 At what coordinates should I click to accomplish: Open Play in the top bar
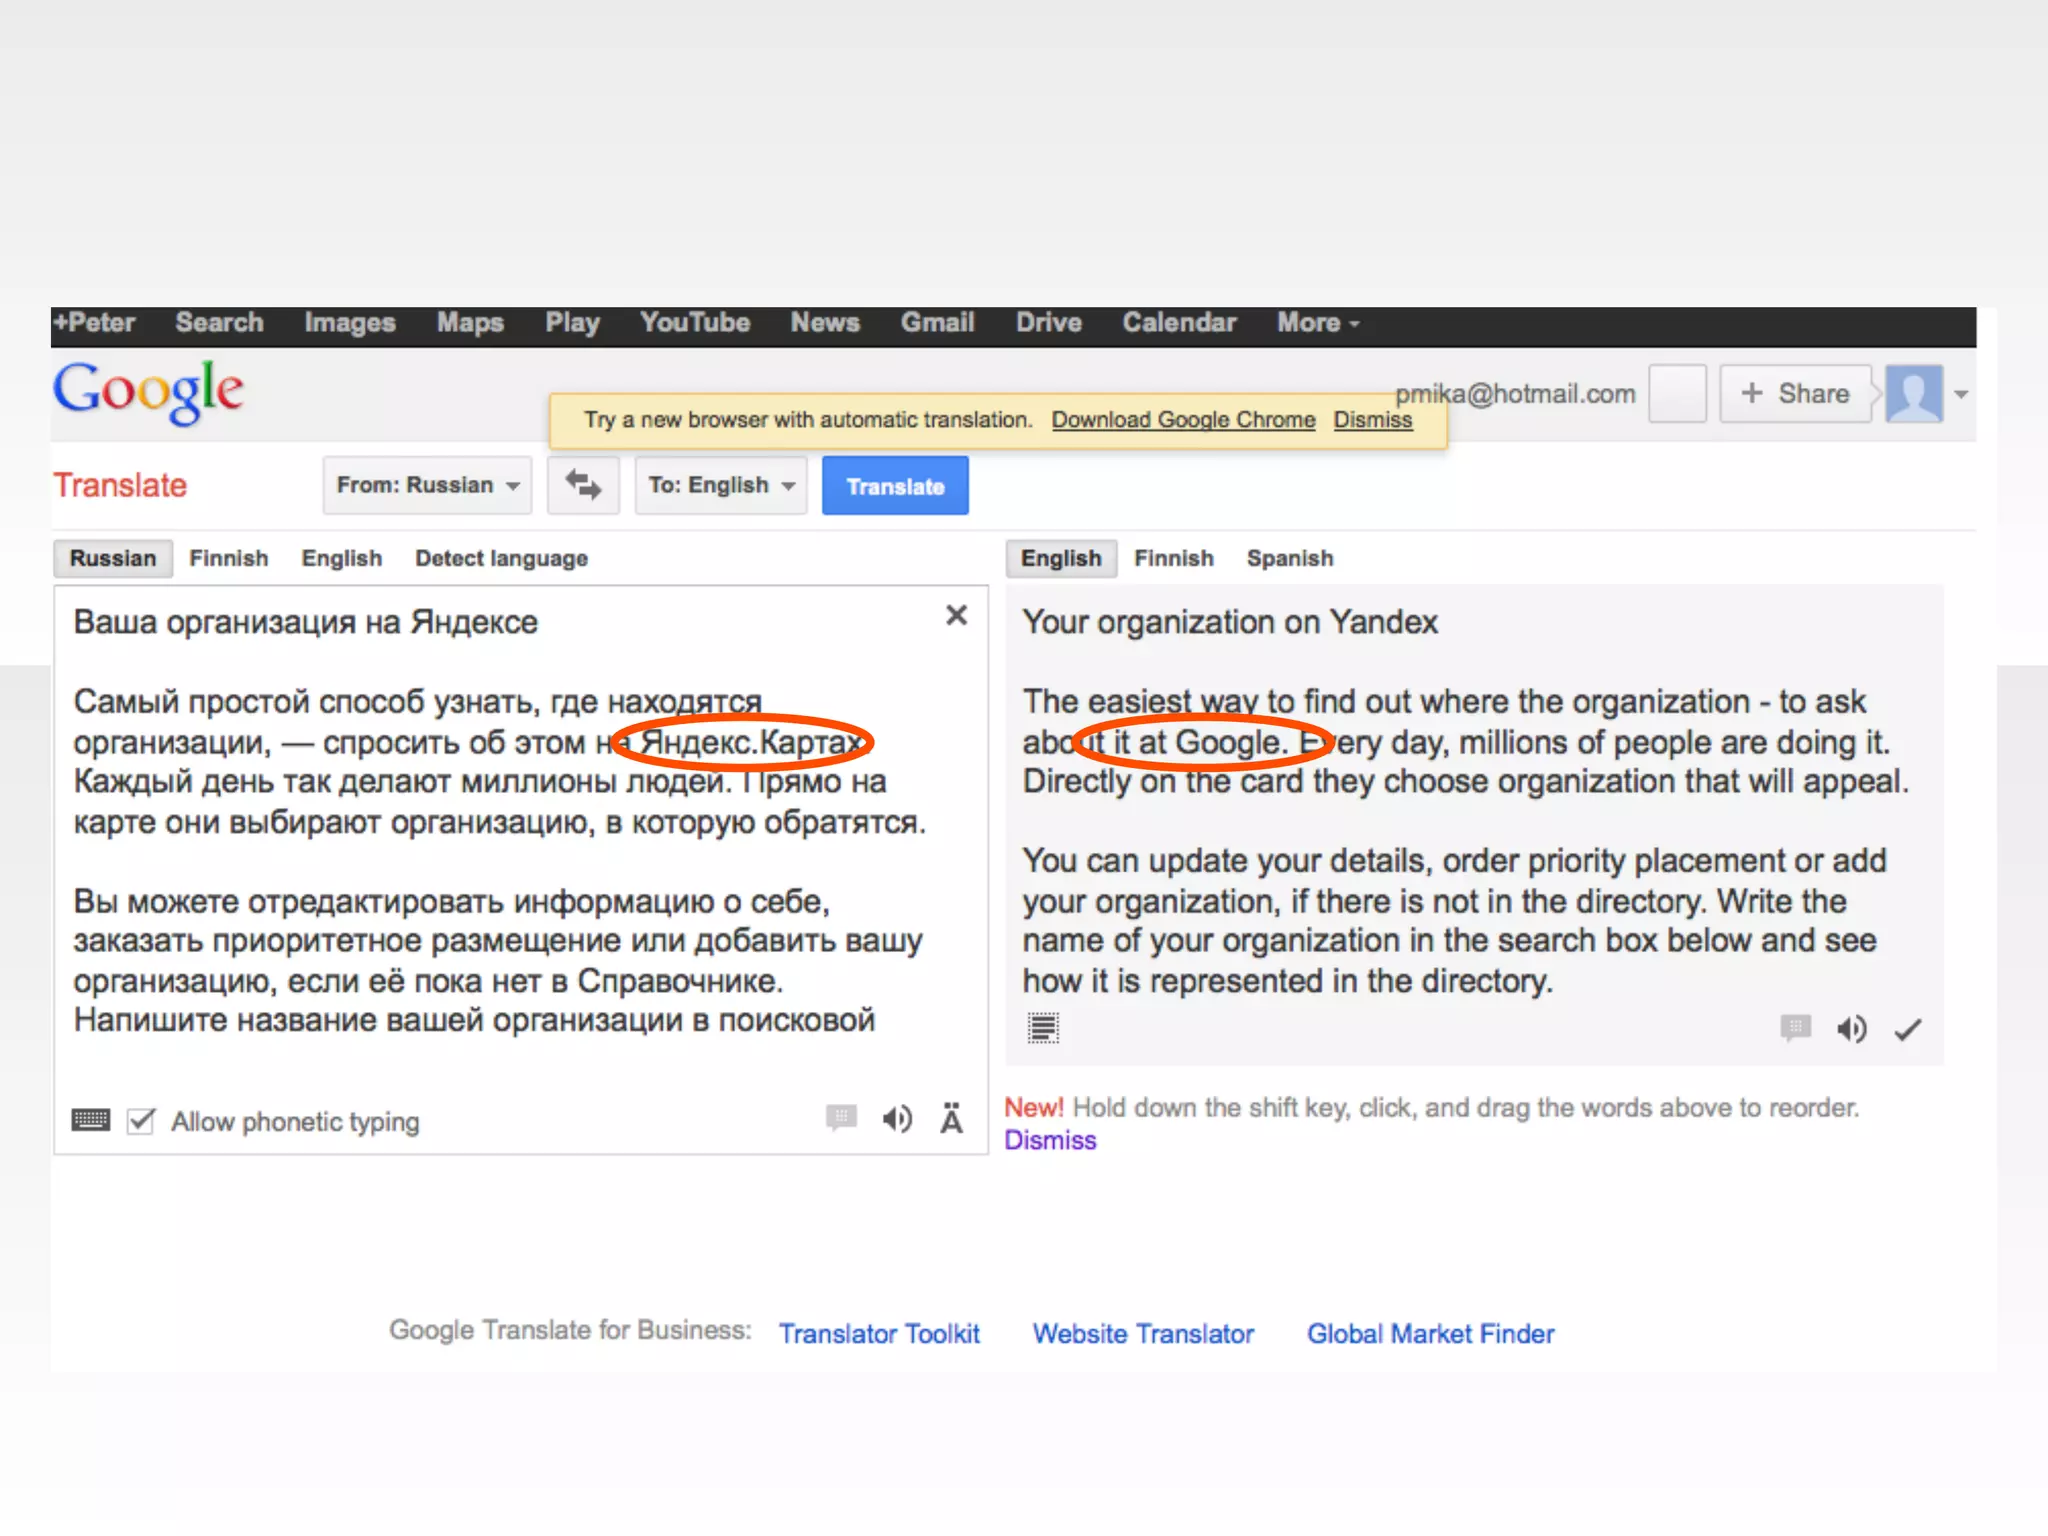572,323
